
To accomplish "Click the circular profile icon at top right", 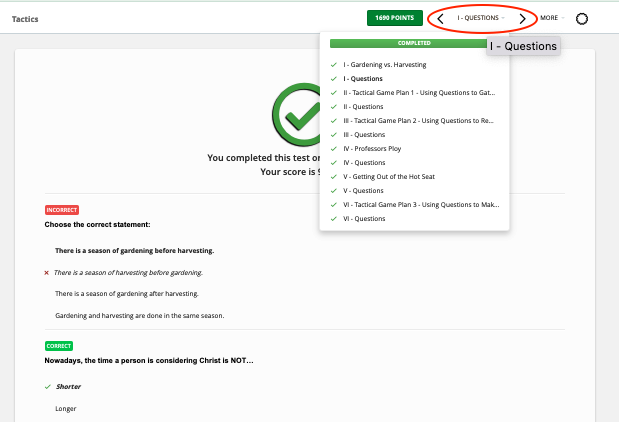I will click(583, 18).
